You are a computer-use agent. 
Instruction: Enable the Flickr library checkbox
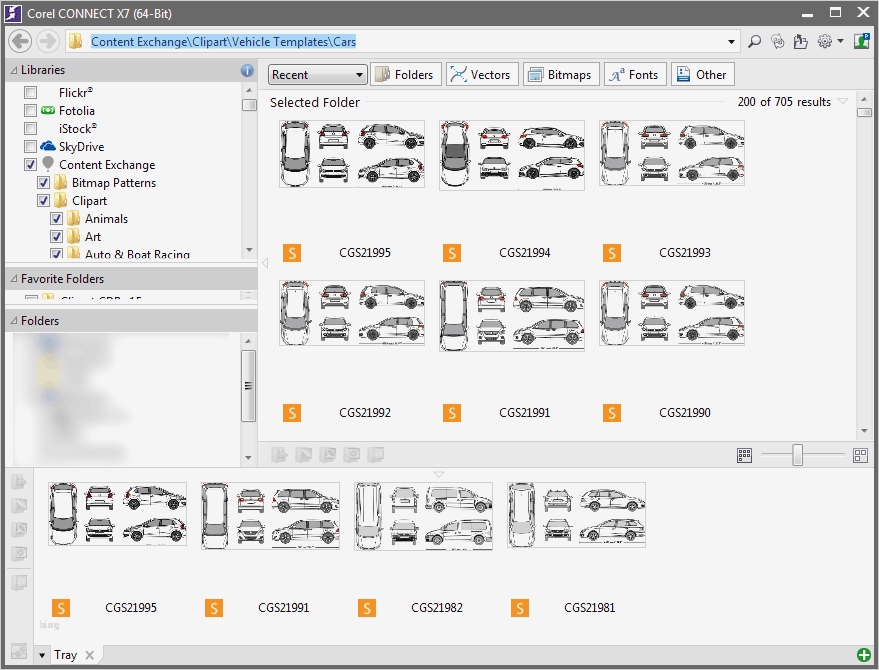coord(31,93)
